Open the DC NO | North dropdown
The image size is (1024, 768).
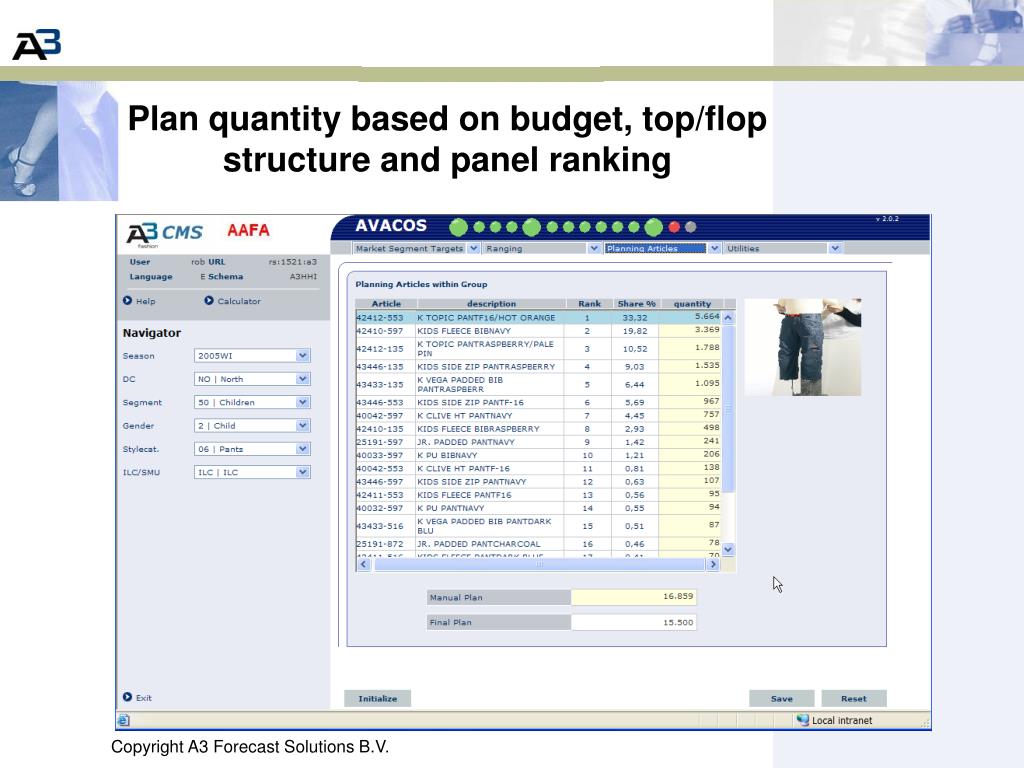point(302,379)
